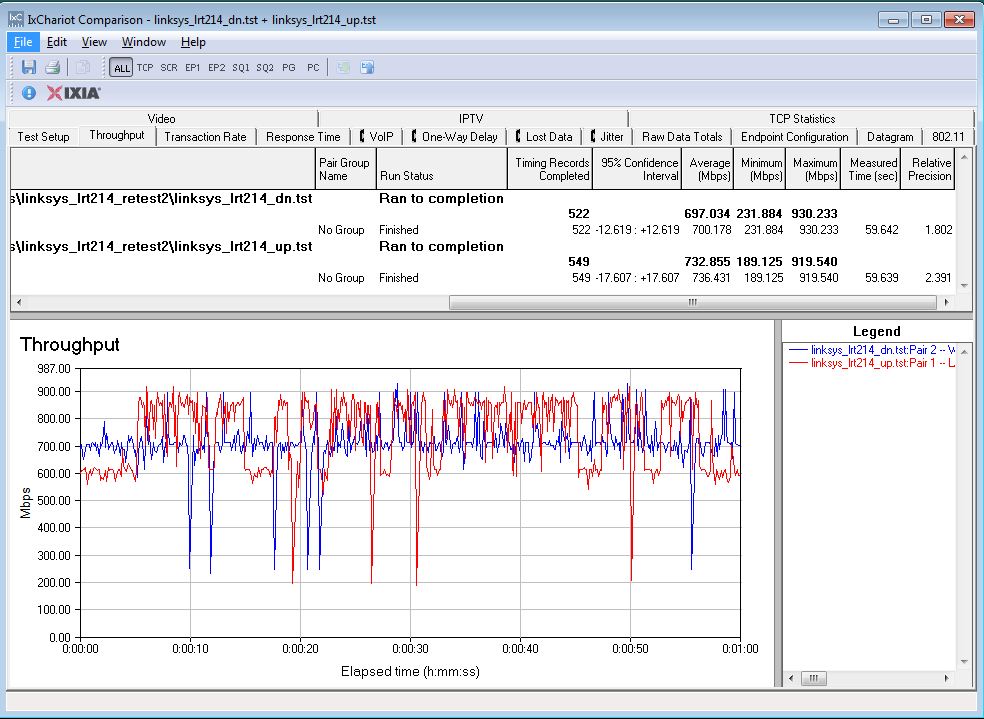This screenshot has height=719, width=984.
Task: Click the IxChariot title bar app icon
Action: click(x=16, y=19)
